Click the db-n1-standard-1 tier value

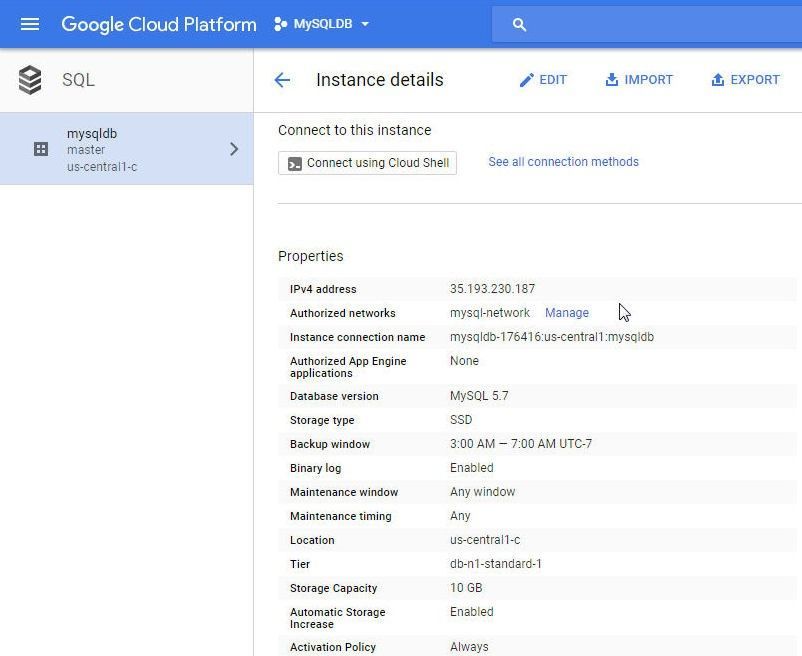click(496, 564)
